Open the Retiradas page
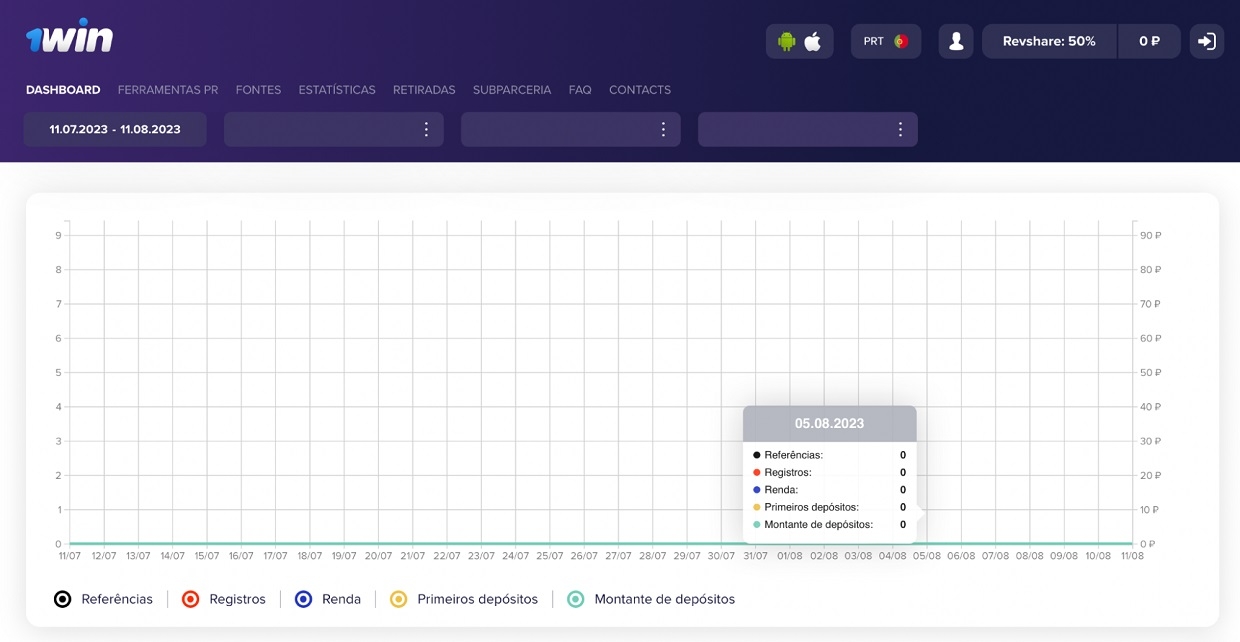The width and height of the screenshot is (1240, 642). pos(424,90)
